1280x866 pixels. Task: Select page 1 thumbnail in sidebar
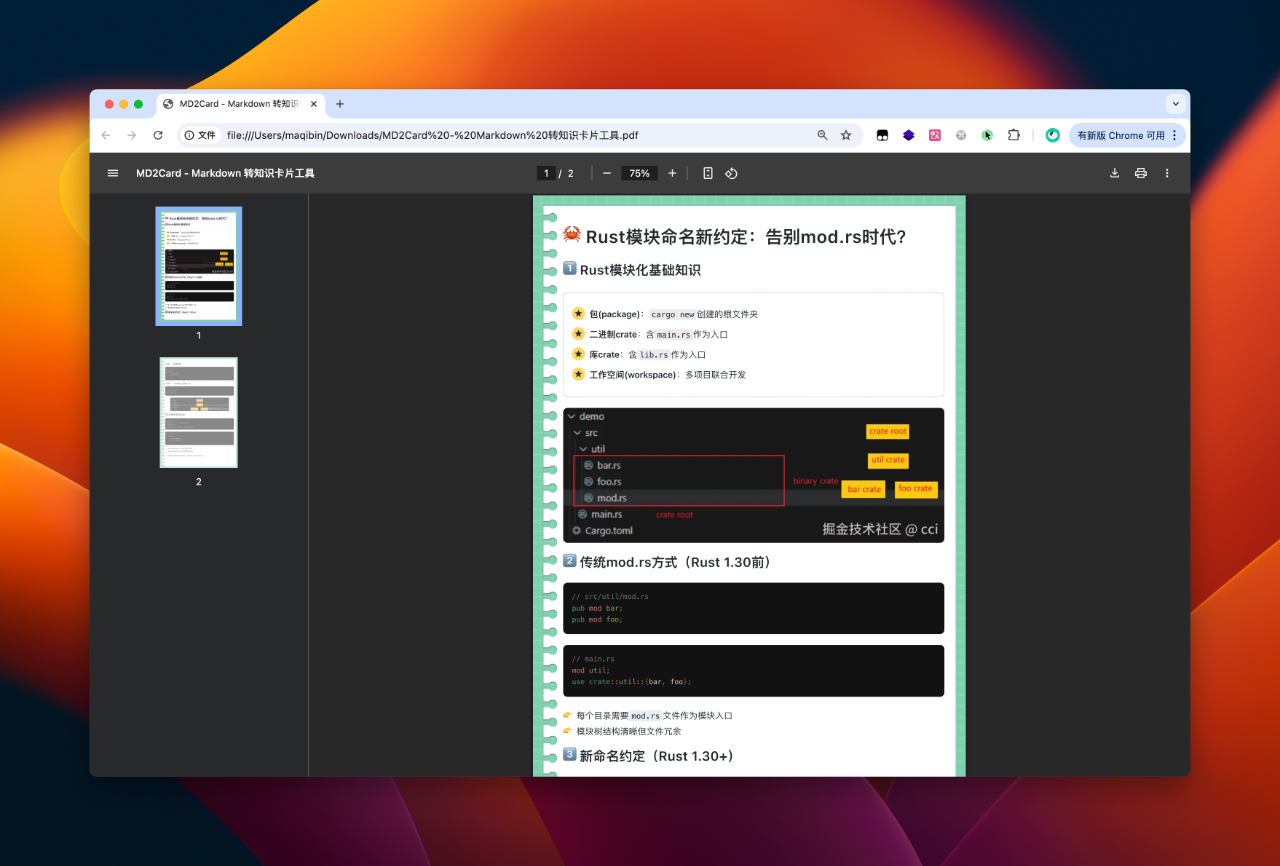[x=198, y=265]
